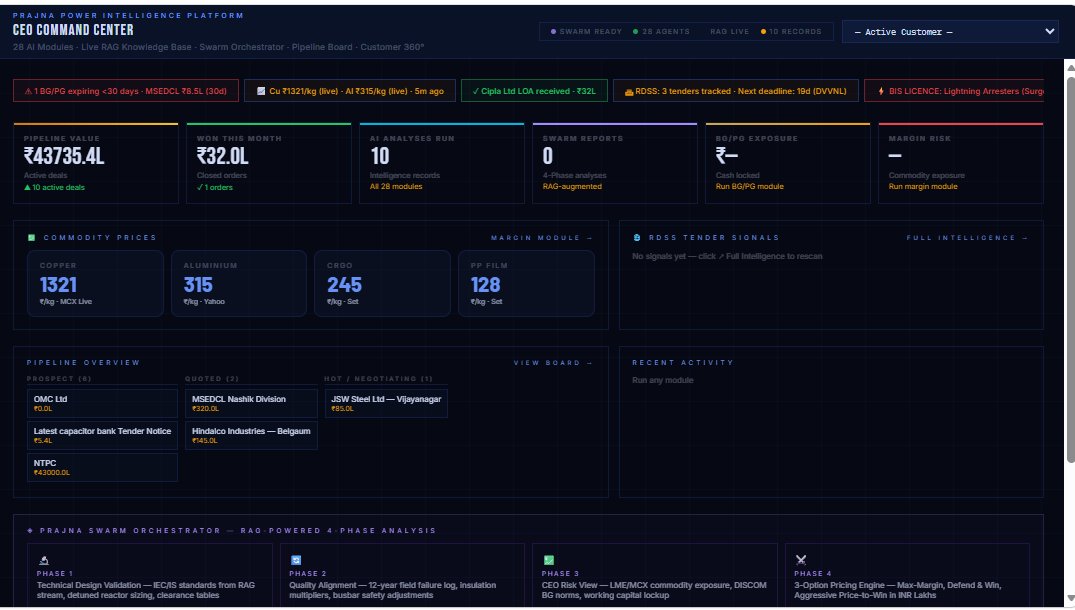Viewport: 1075px width, 610px height.
Task: Open the Active Customer dropdown
Action: click(950, 32)
